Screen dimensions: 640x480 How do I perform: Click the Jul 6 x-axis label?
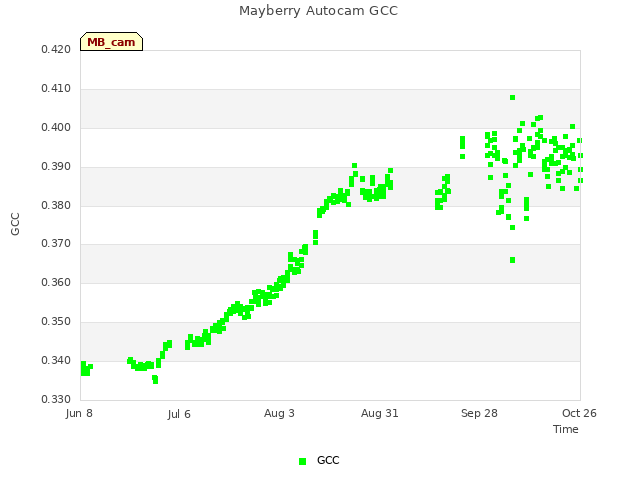(x=179, y=414)
